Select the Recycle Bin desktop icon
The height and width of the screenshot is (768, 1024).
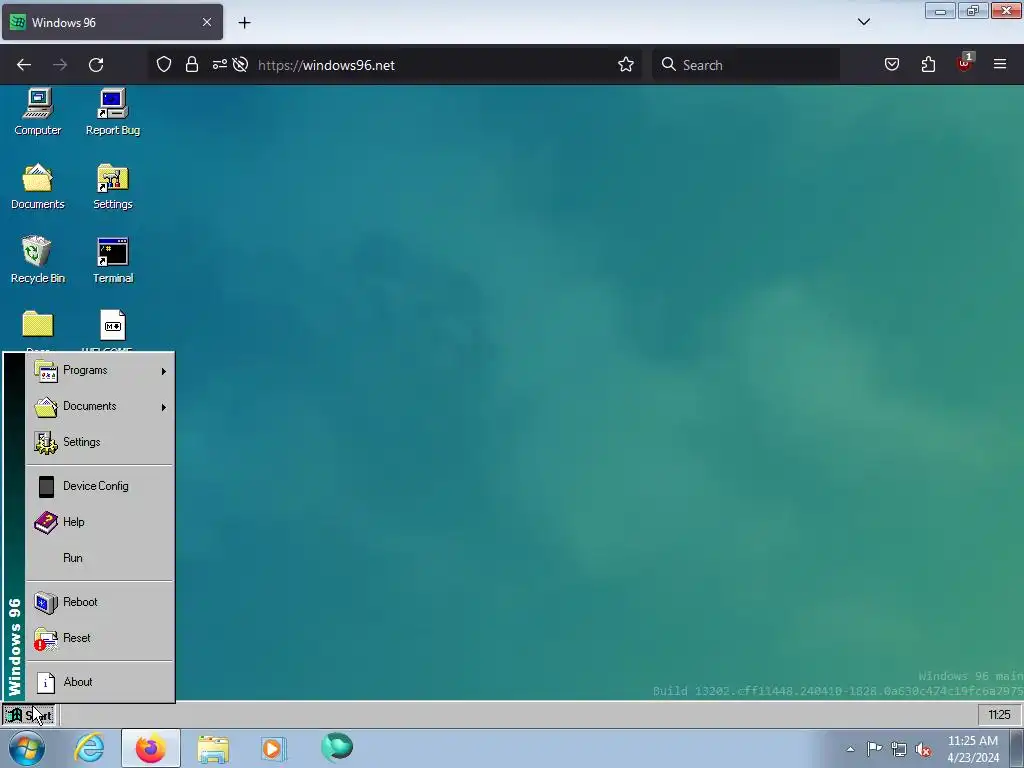coord(38,260)
